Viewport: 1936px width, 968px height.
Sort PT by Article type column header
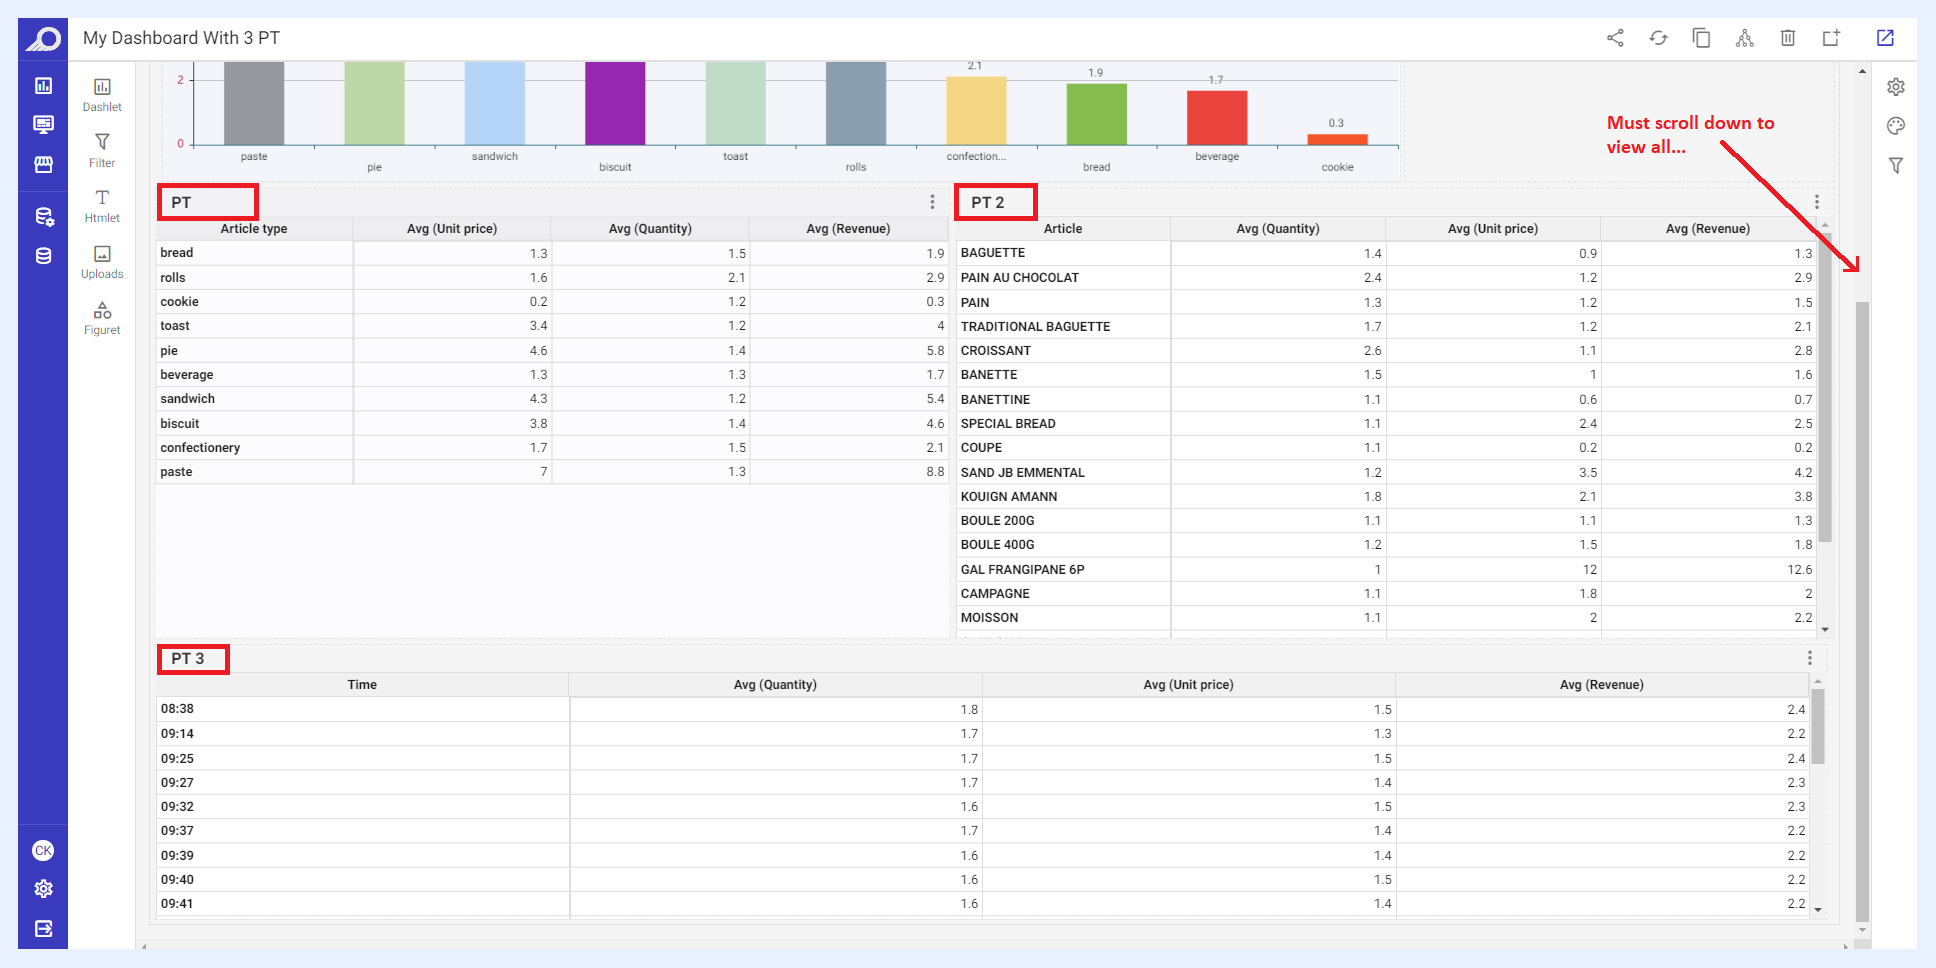point(254,229)
